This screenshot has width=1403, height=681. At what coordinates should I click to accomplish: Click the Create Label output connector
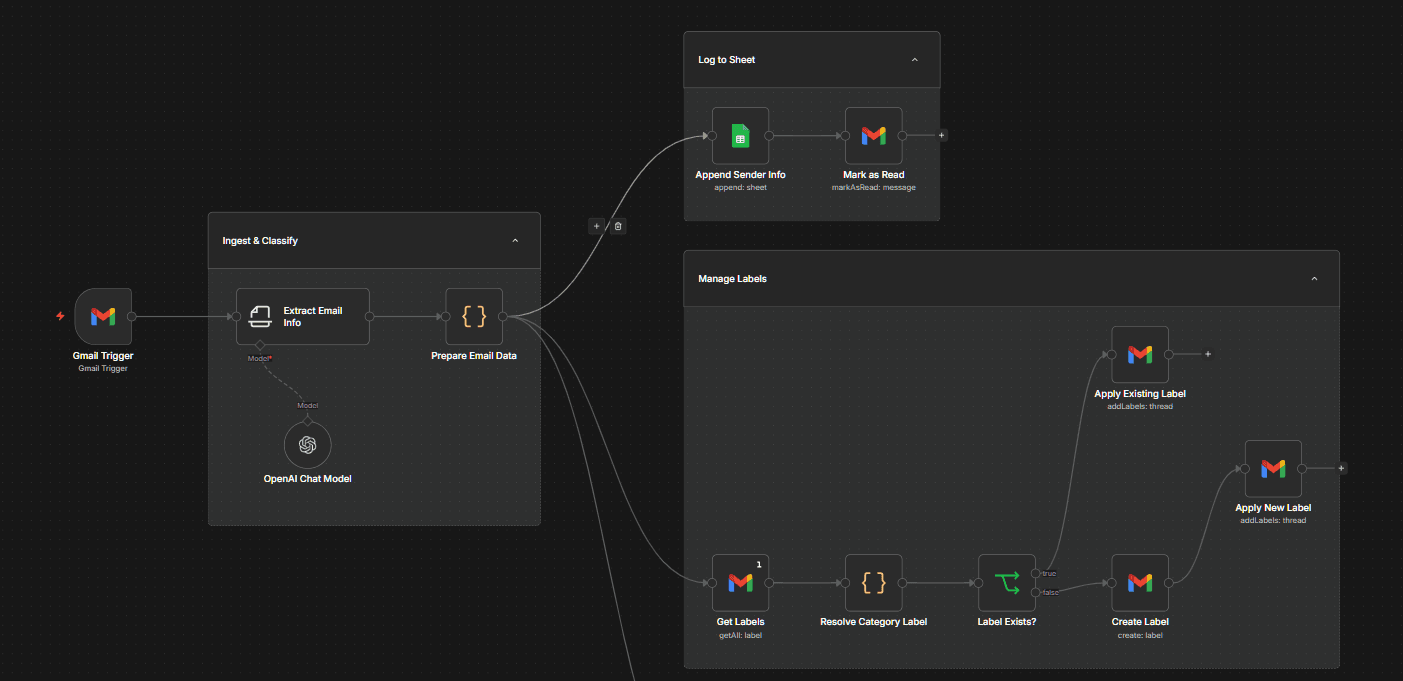point(1169,582)
